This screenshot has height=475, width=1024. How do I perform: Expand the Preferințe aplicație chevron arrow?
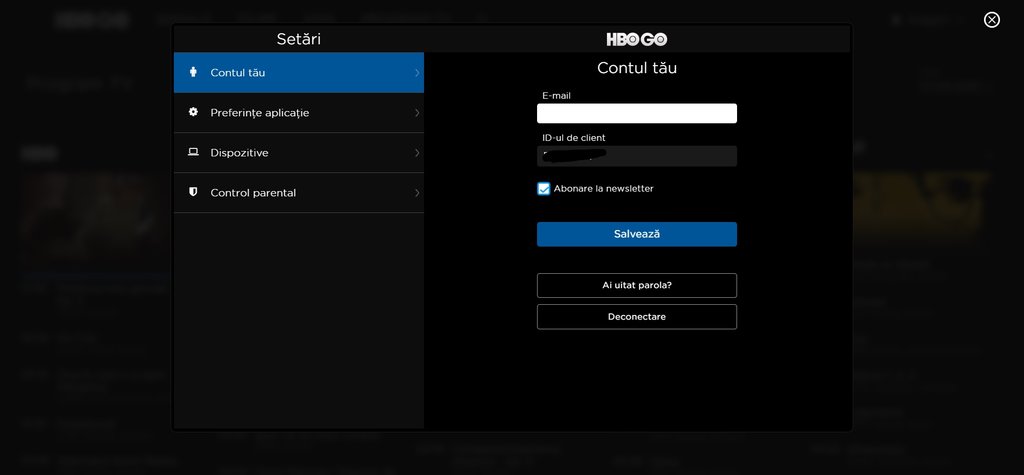point(417,112)
